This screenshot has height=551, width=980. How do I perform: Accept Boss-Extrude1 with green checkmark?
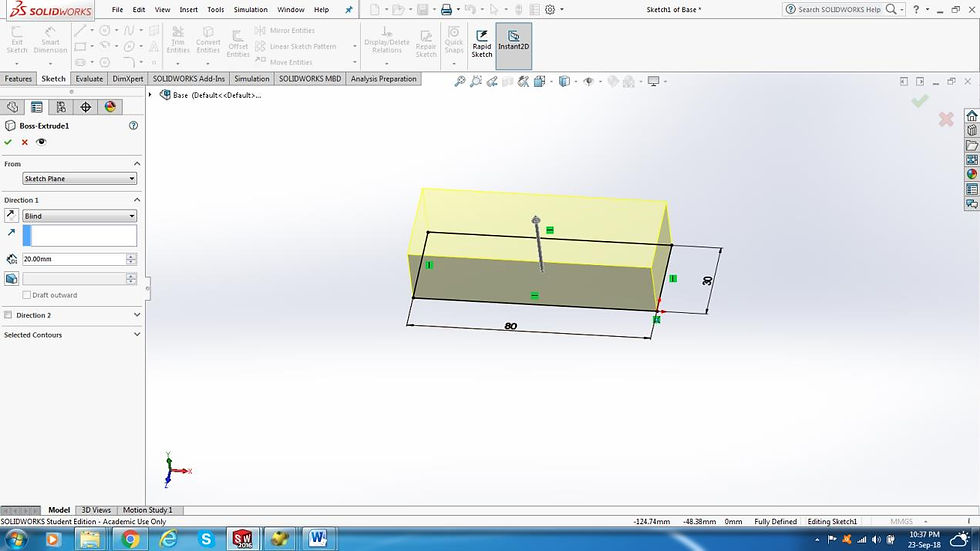[x=8, y=142]
